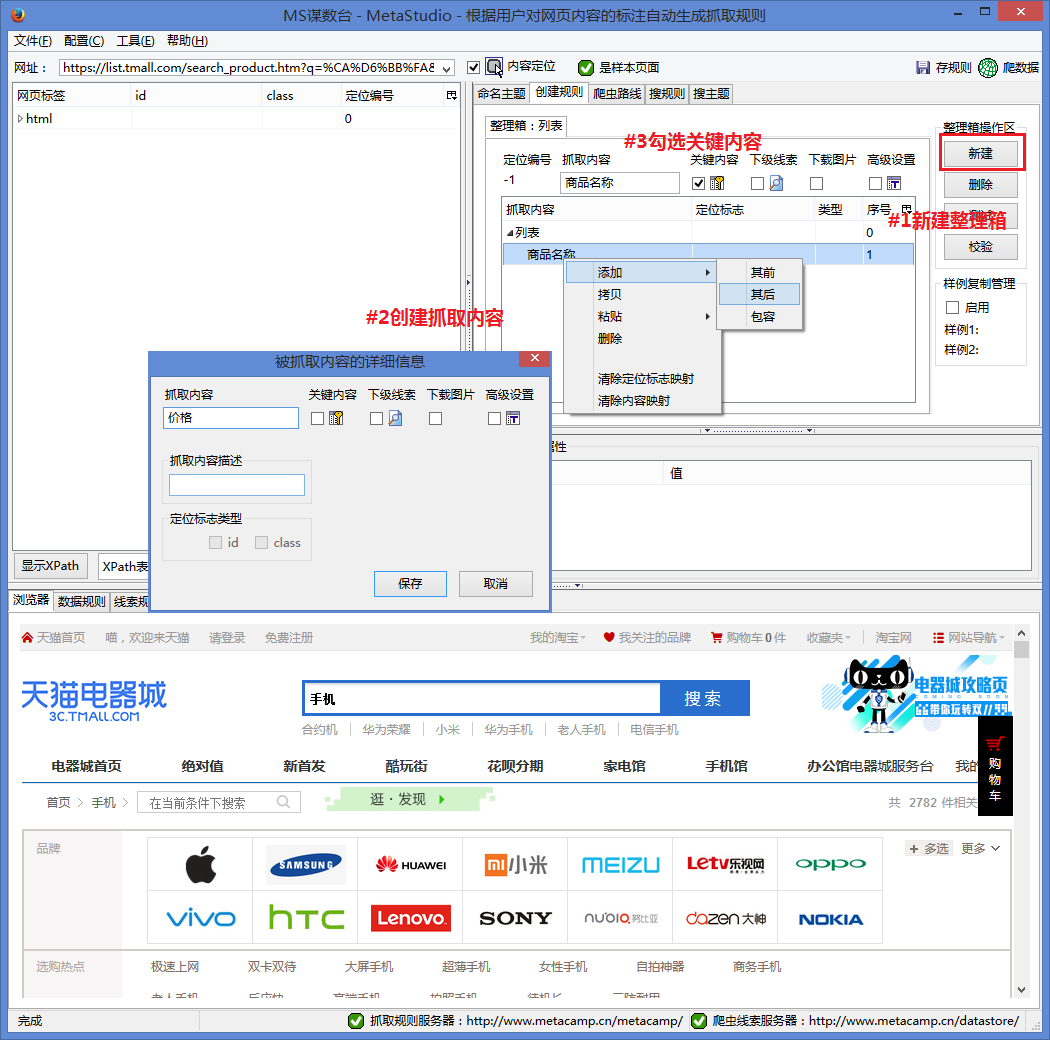The width and height of the screenshot is (1050, 1040).
Task: Click green status icon beside 抓取规则服务器
Action: click(356, 1021)
